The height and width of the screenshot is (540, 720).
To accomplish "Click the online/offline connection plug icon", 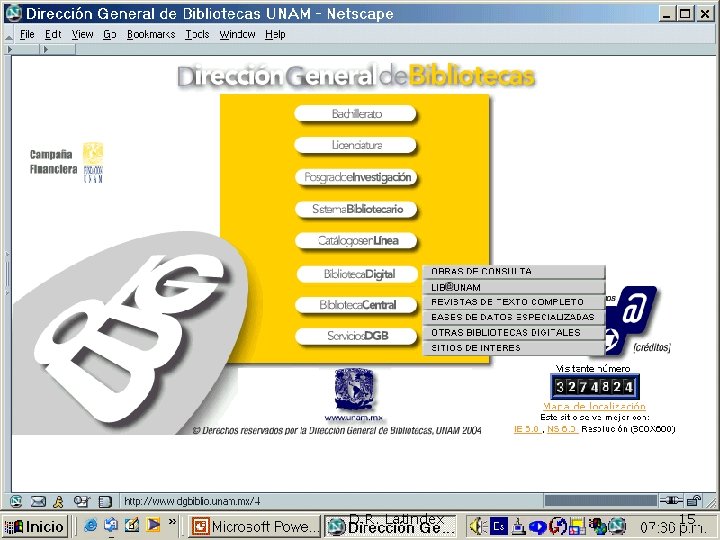I will [x=671, y=501].
